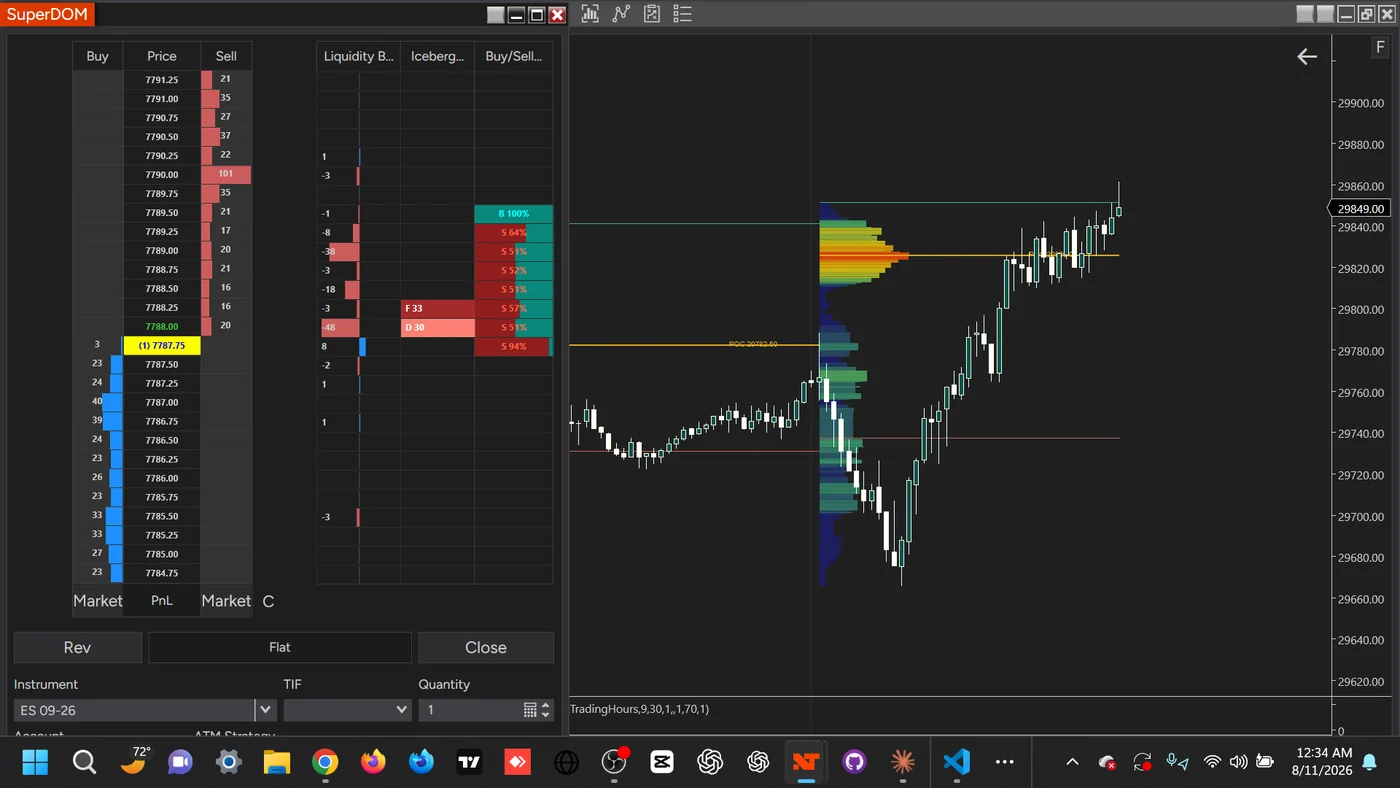Viewport: 1400px width, 788px height.
Task: Click the C button beside the Sell Market button
Action: (x=268, y=601)
